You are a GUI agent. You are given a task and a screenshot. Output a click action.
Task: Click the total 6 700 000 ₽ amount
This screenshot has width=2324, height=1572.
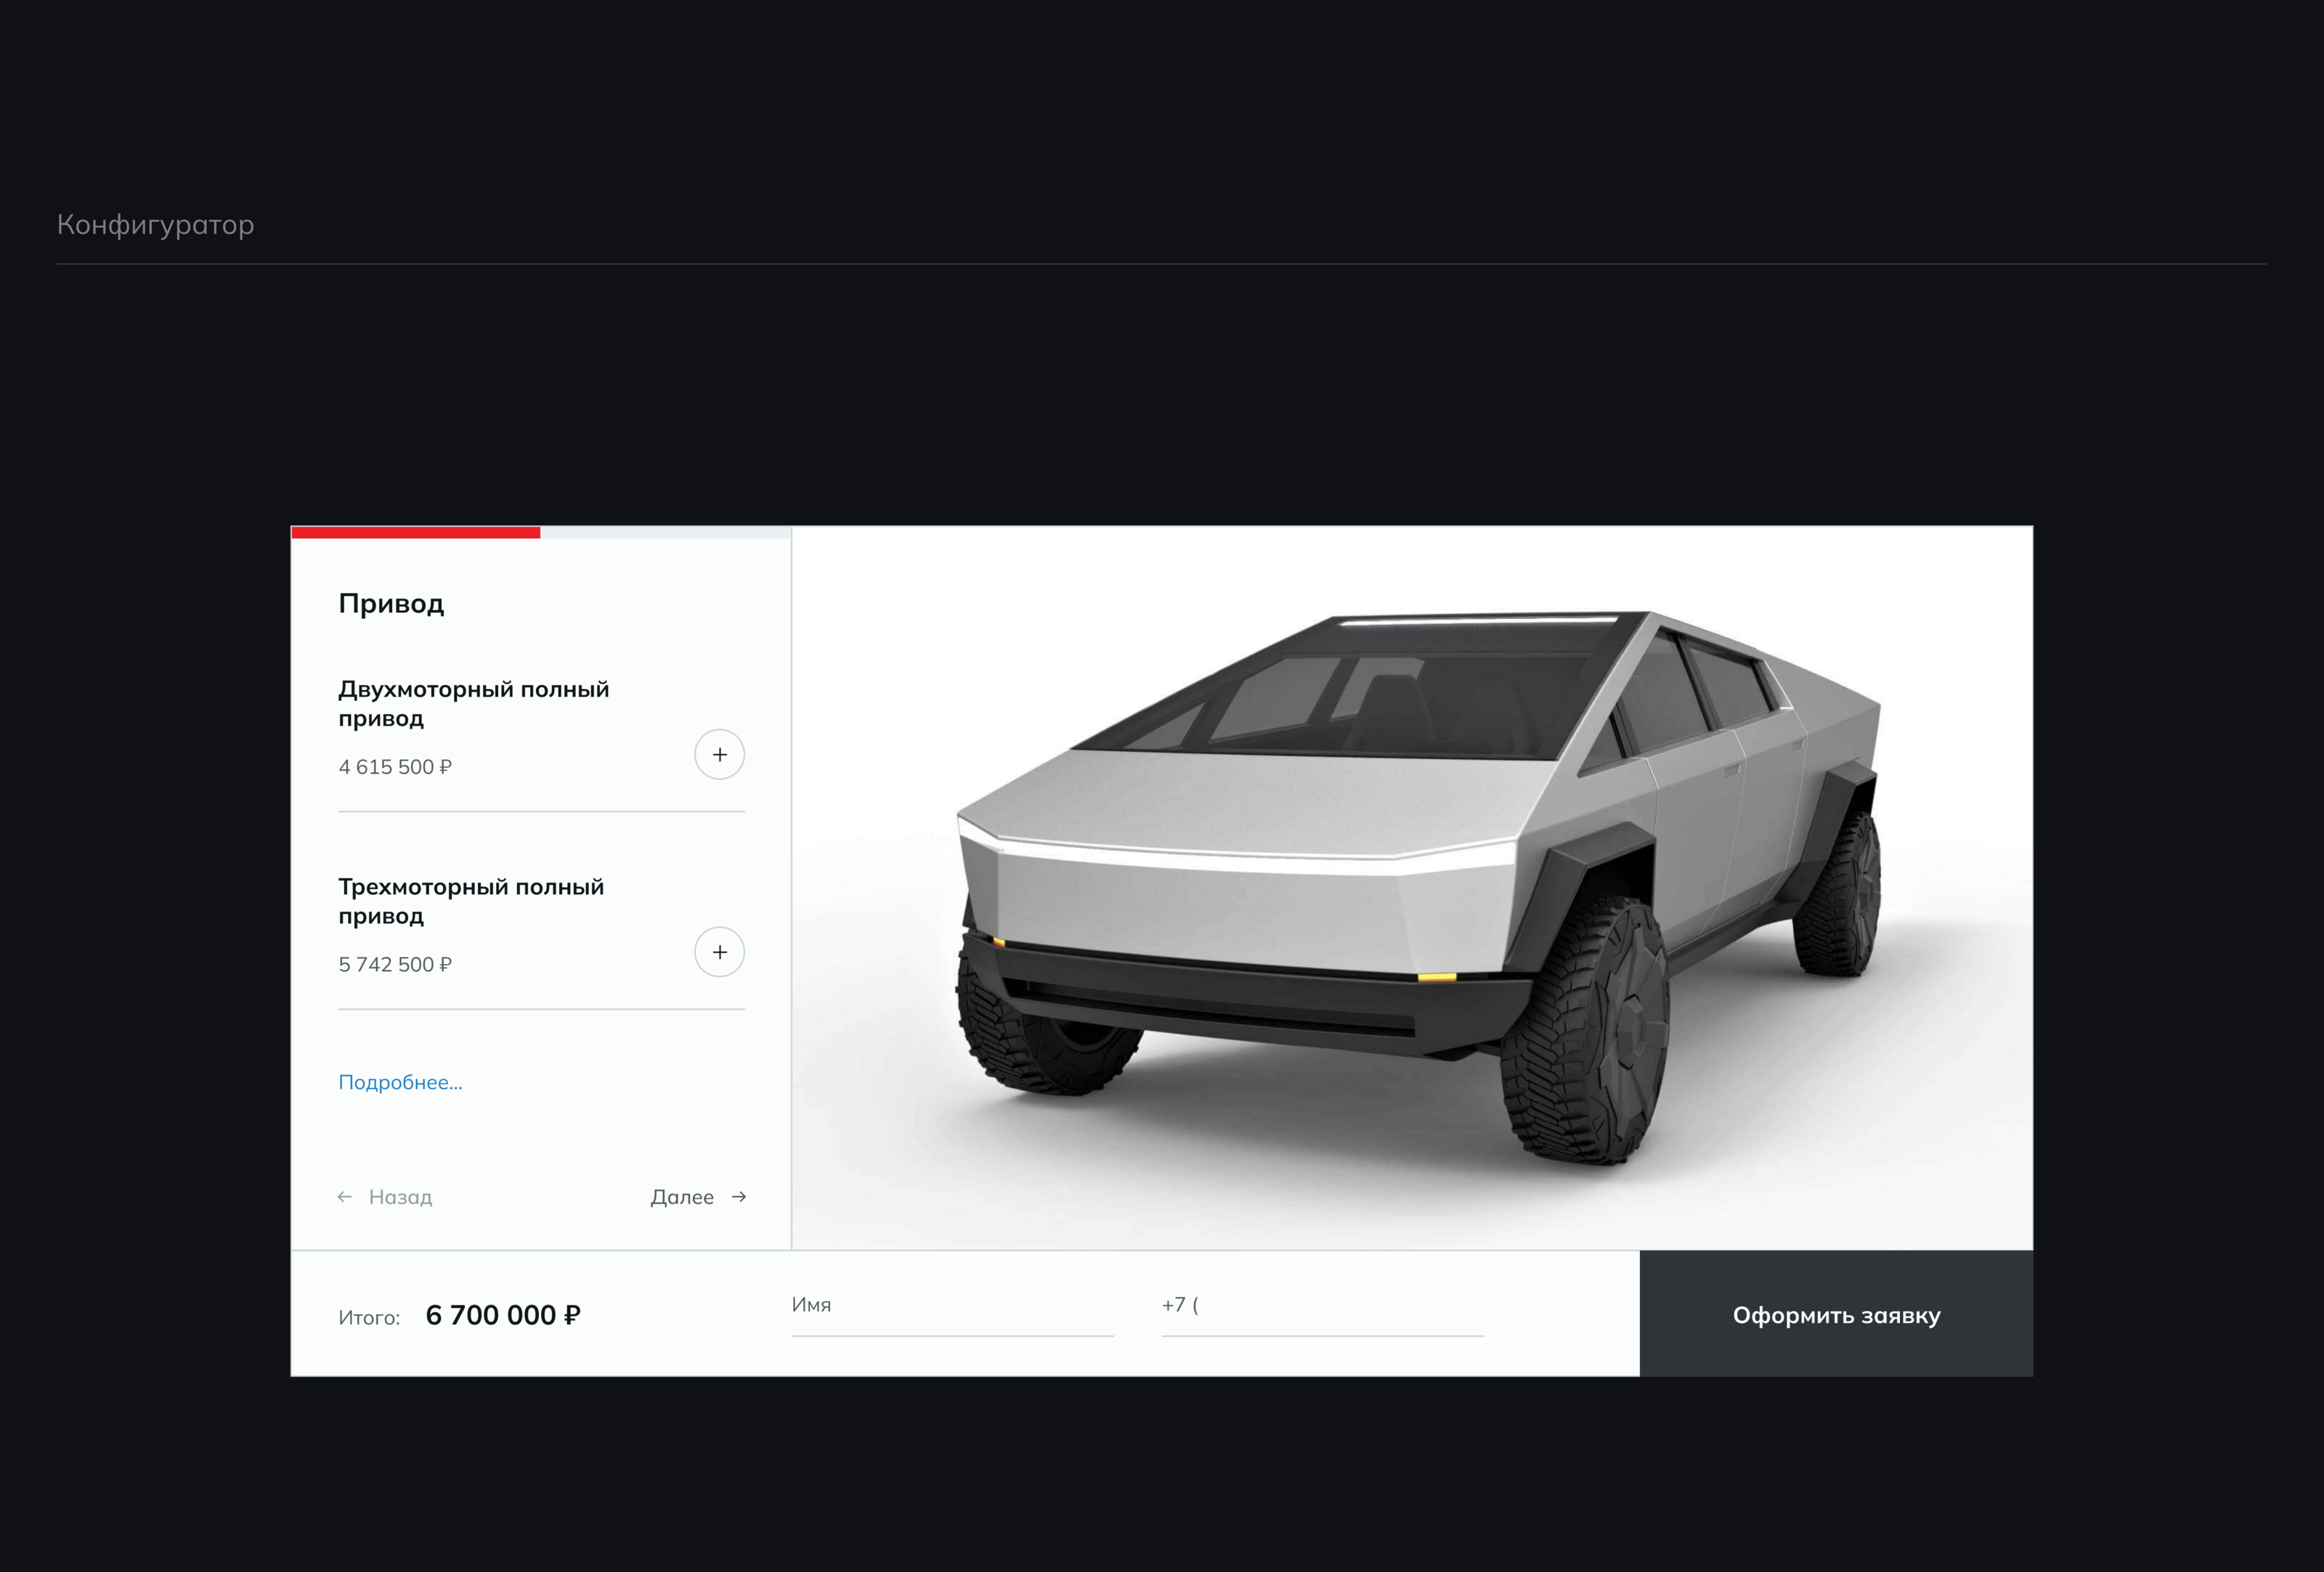(x=503, y=1315)
